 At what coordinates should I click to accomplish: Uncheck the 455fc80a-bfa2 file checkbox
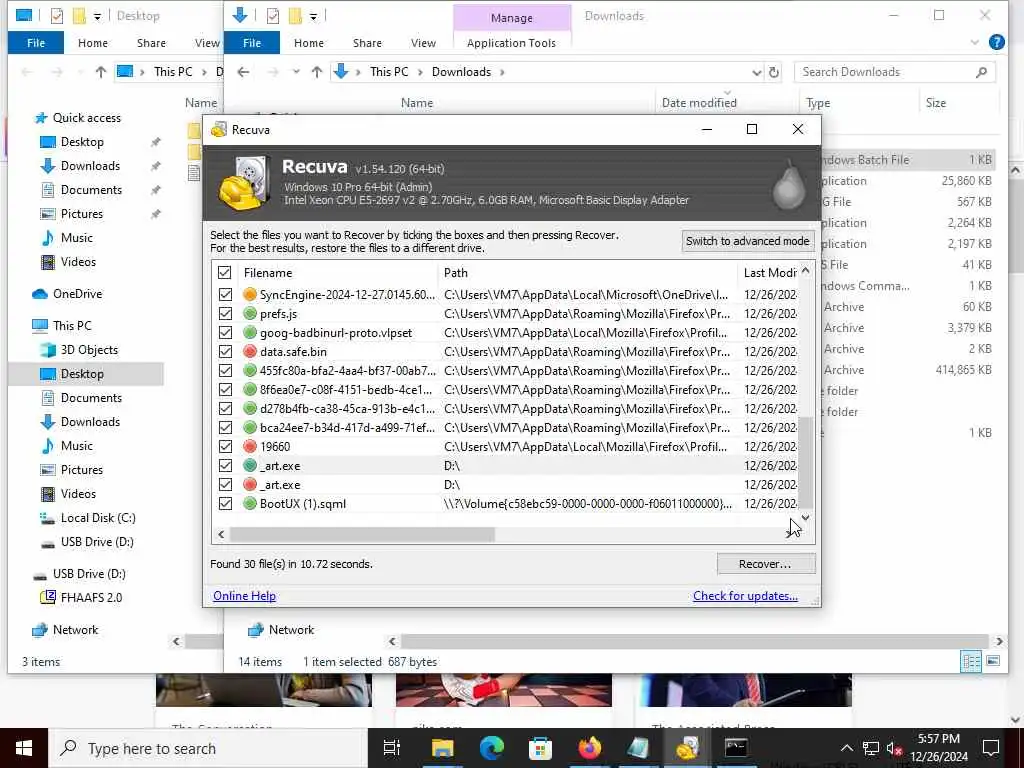click(225, 370)
